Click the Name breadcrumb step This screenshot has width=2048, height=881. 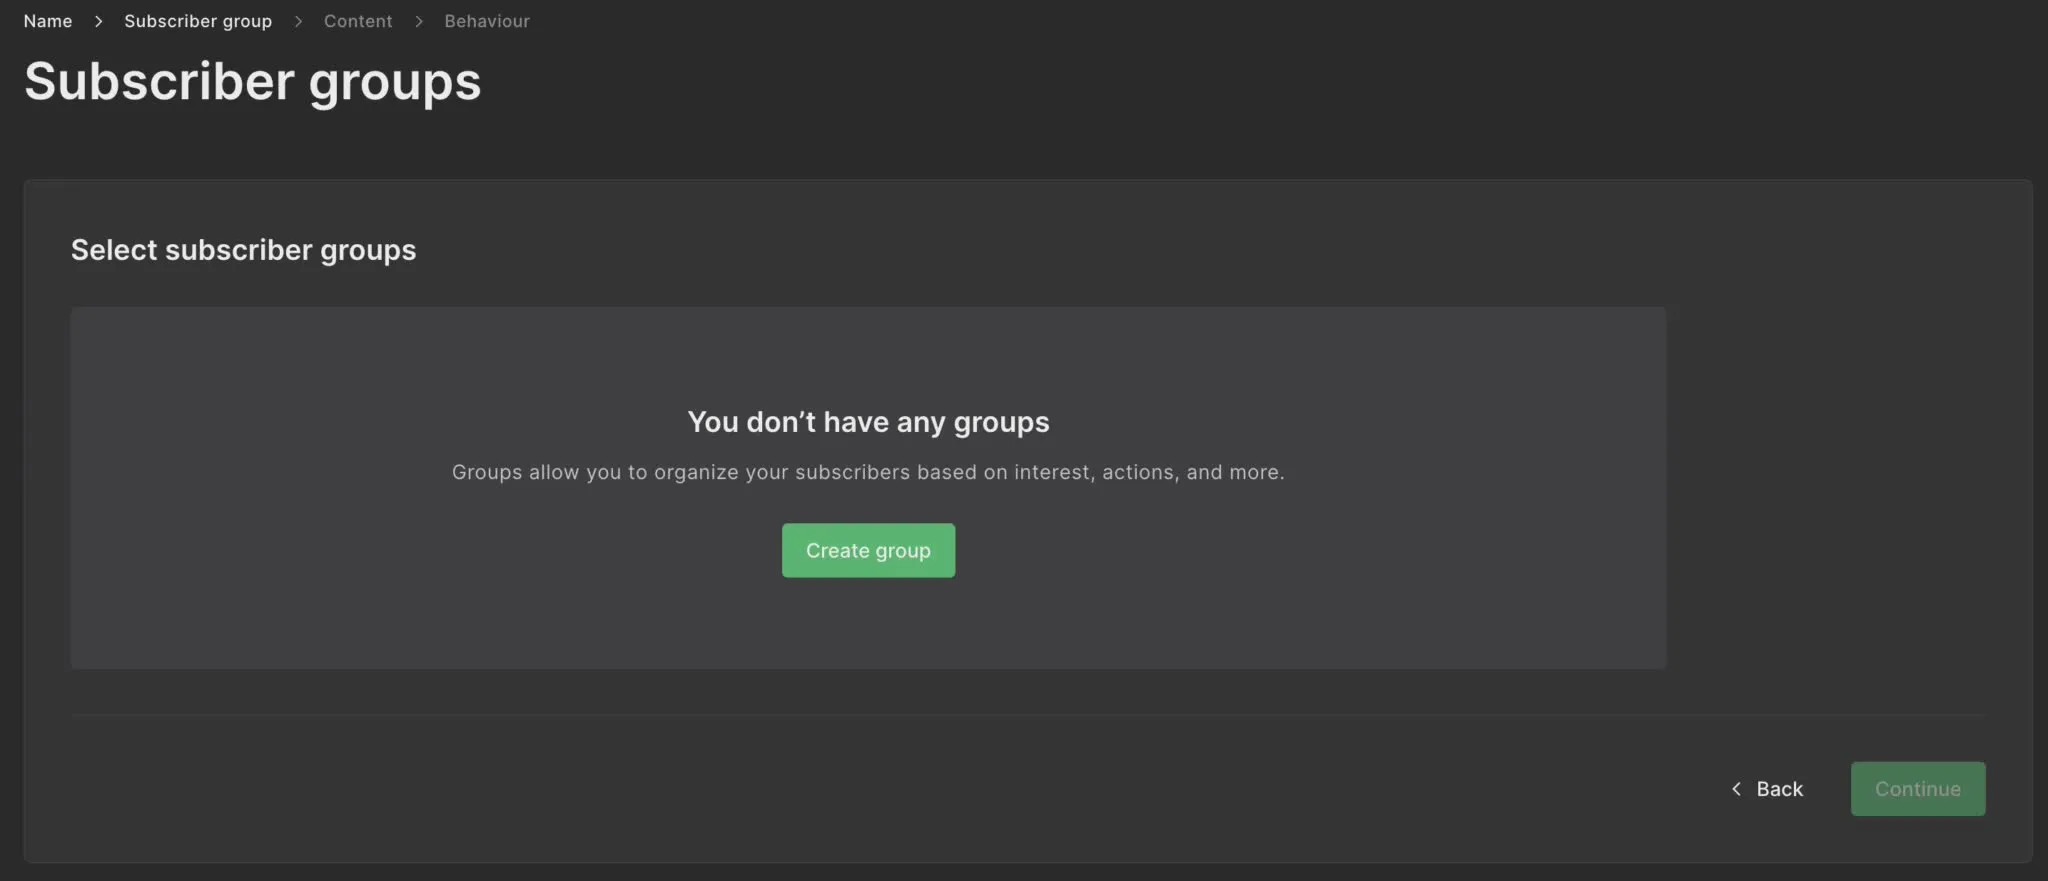(48, 21)
